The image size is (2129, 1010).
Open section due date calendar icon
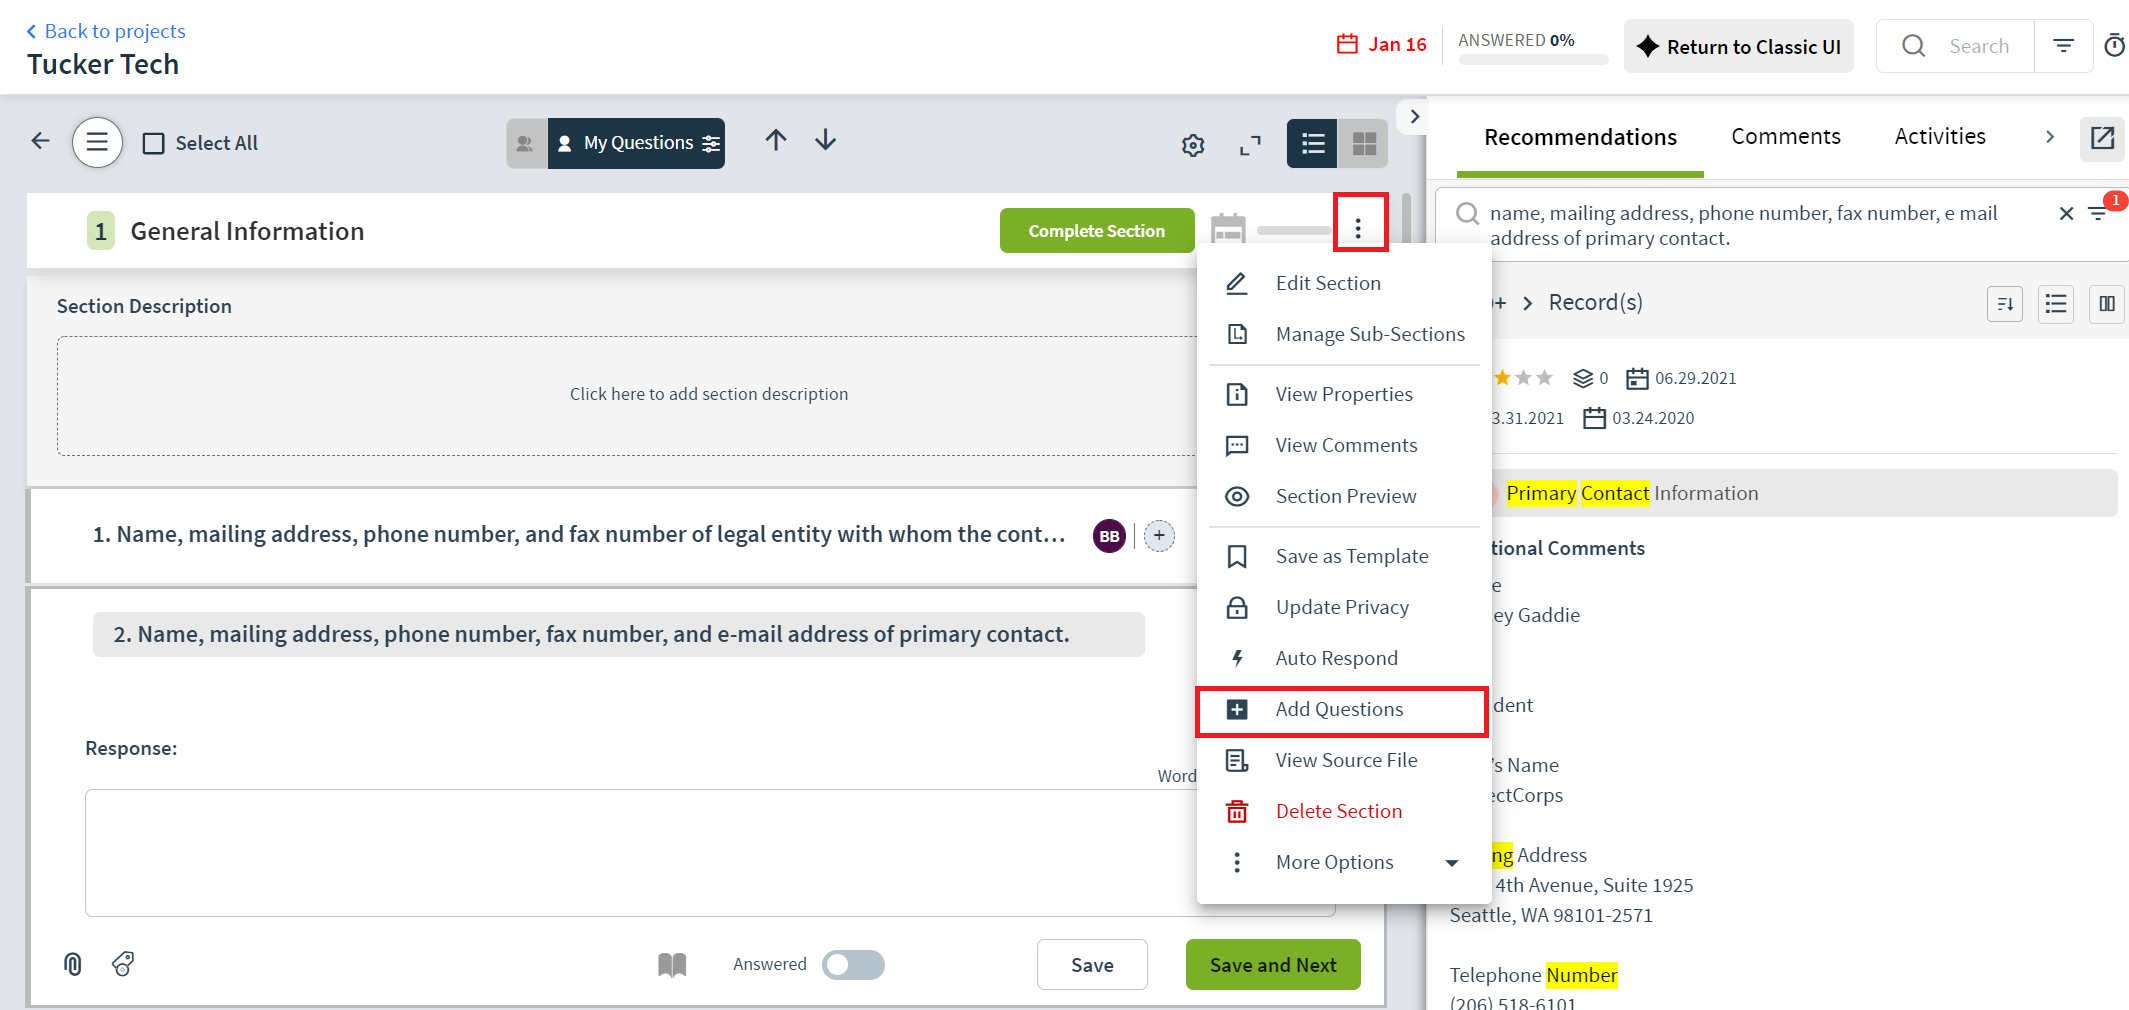[x=1228, y=229]
